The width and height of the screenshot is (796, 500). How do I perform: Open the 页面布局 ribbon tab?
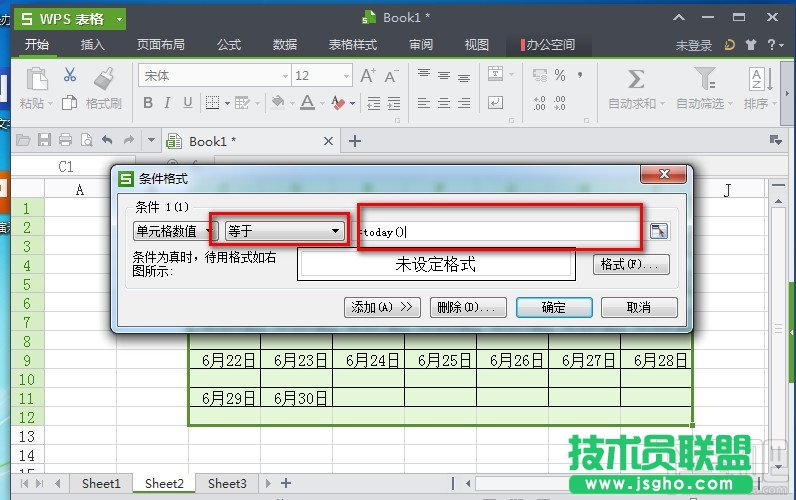point(160,45)
